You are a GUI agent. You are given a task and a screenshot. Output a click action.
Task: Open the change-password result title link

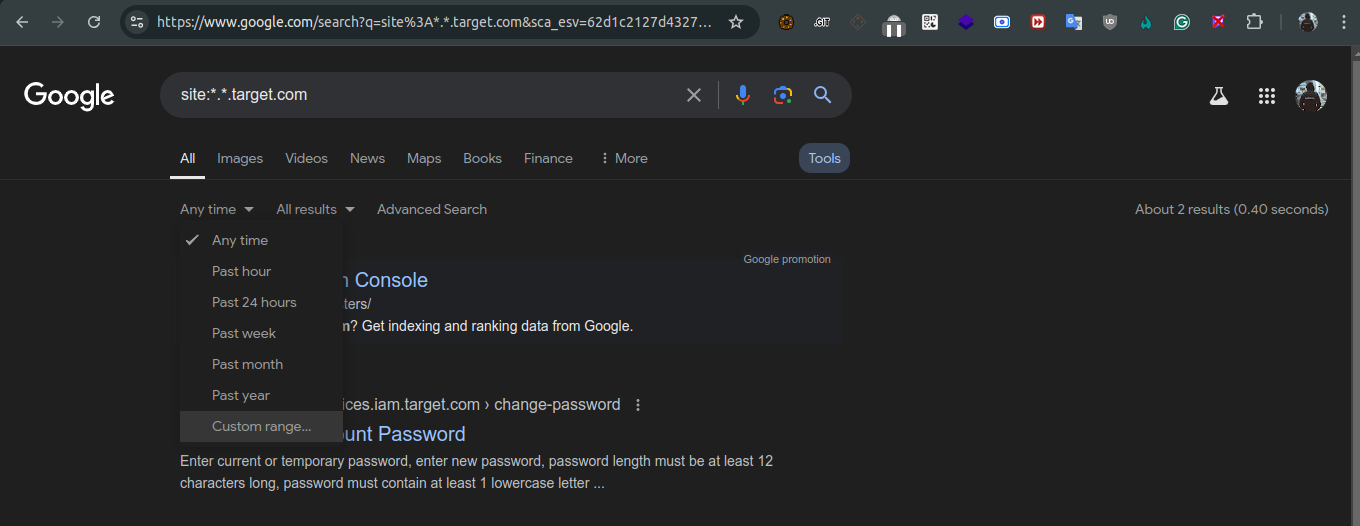click(404, 434)
